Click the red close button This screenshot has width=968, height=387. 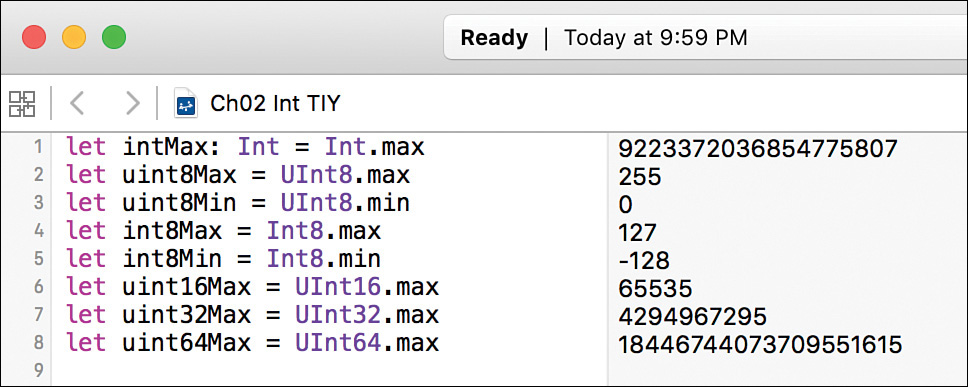34,38
